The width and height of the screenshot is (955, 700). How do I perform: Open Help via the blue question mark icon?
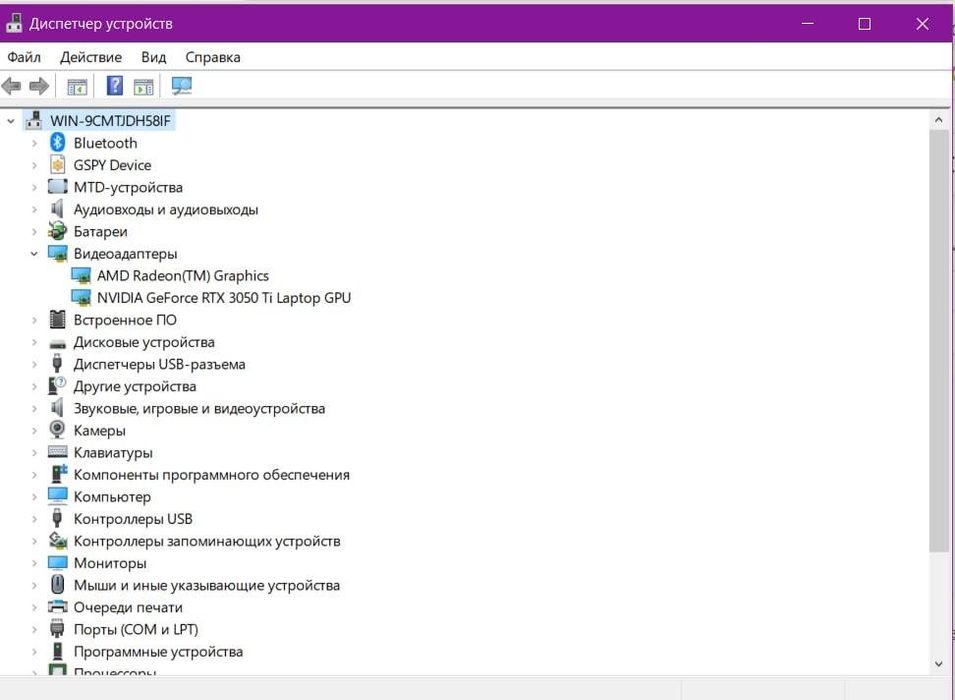[x=115, y=85]
